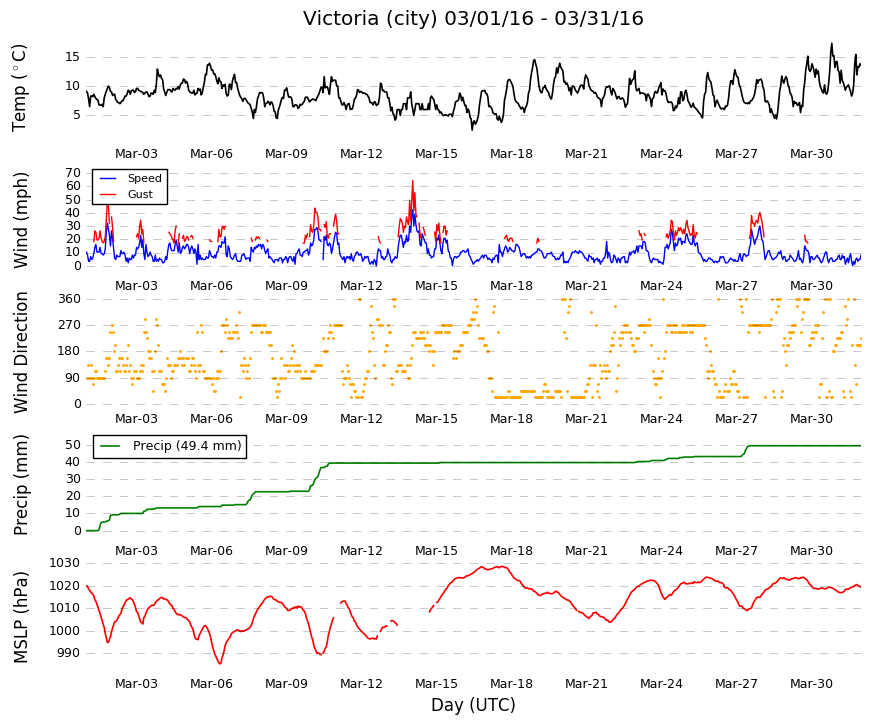Click the 1030 tick on the MSLP axis
This screenshot has height=725, width=871.
[x=64, y=563]
